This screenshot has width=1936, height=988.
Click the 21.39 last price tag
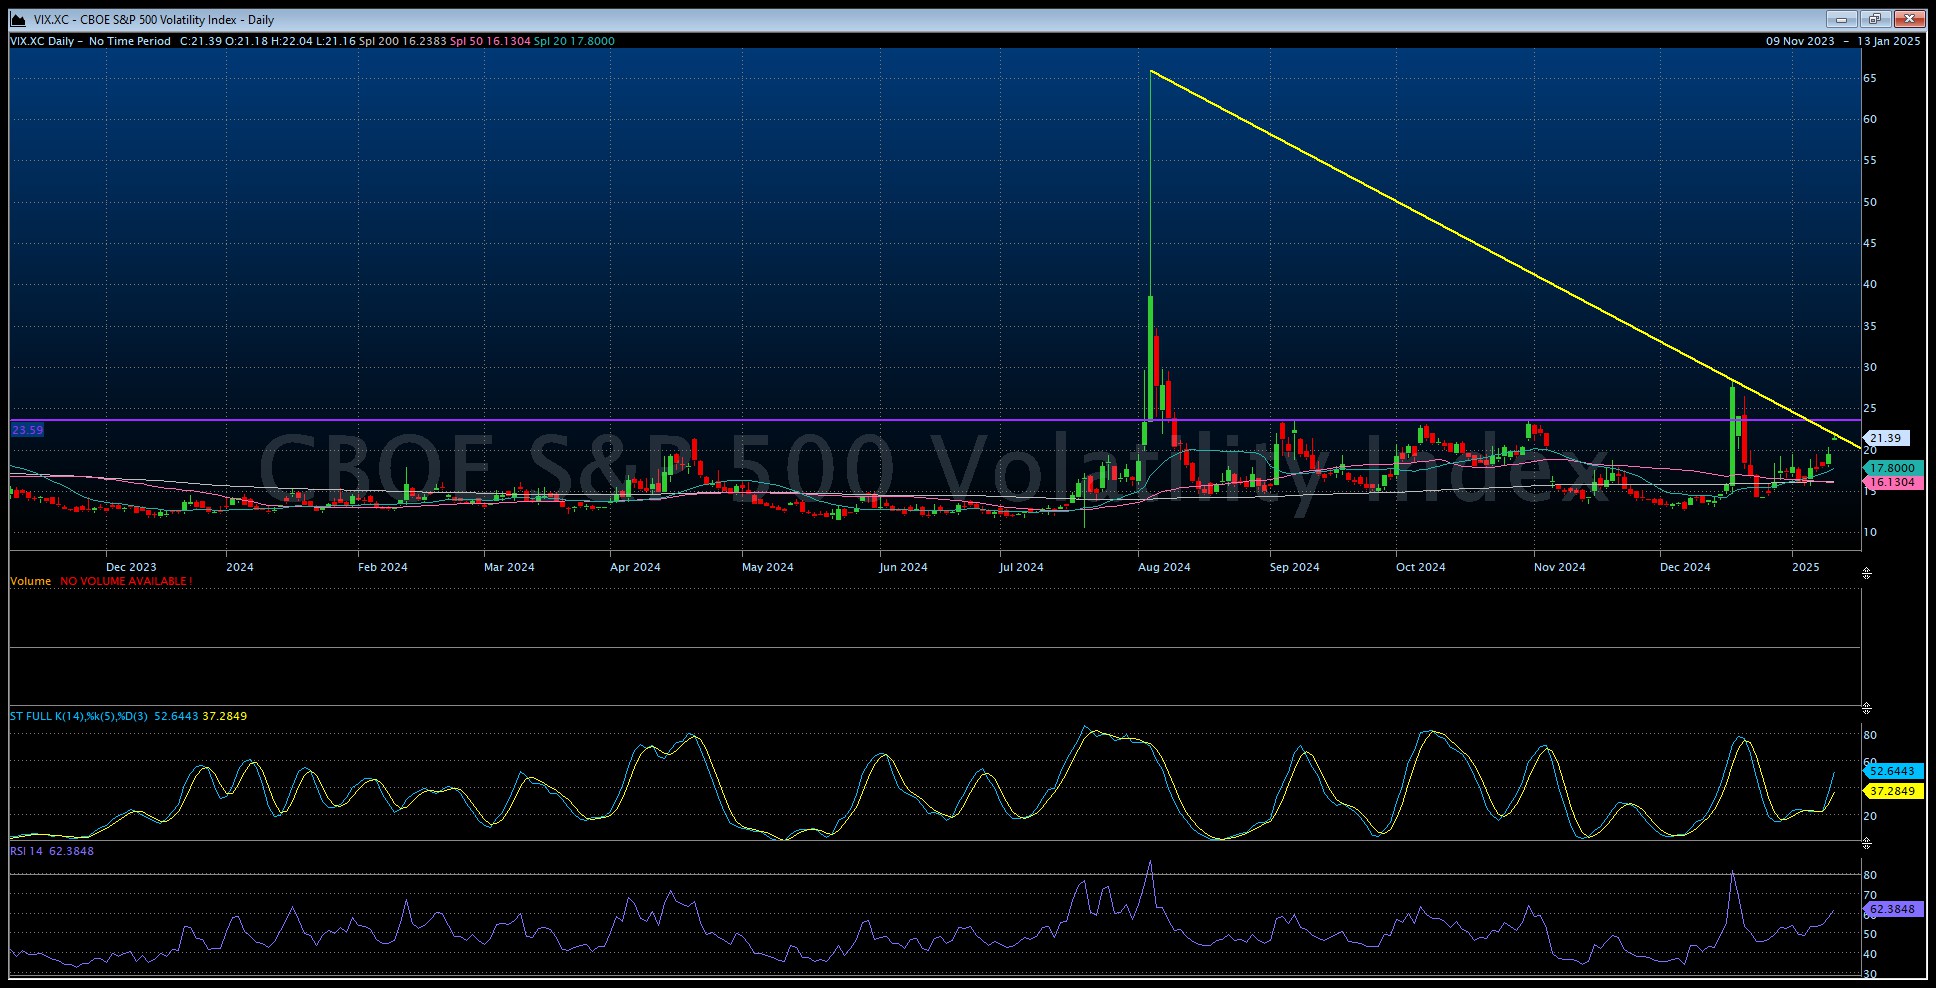(x=1886, y=438)
